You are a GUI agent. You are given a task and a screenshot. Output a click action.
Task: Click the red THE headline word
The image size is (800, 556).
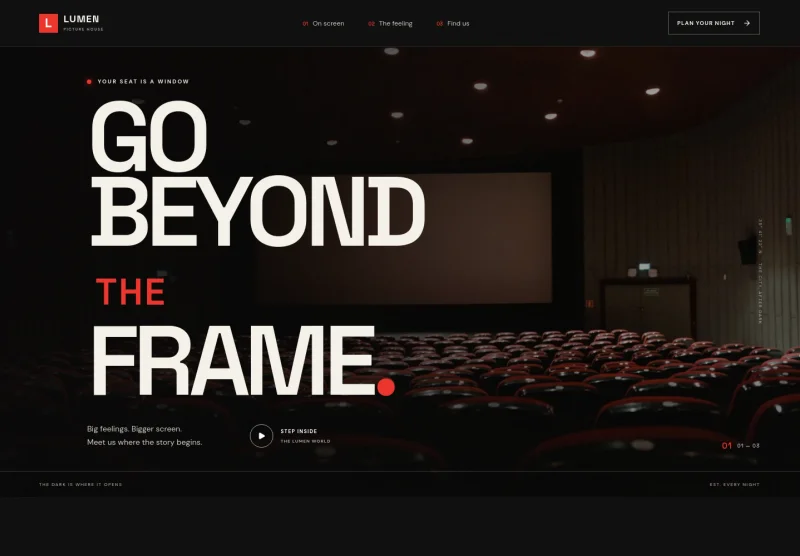(x=131, y=292)
